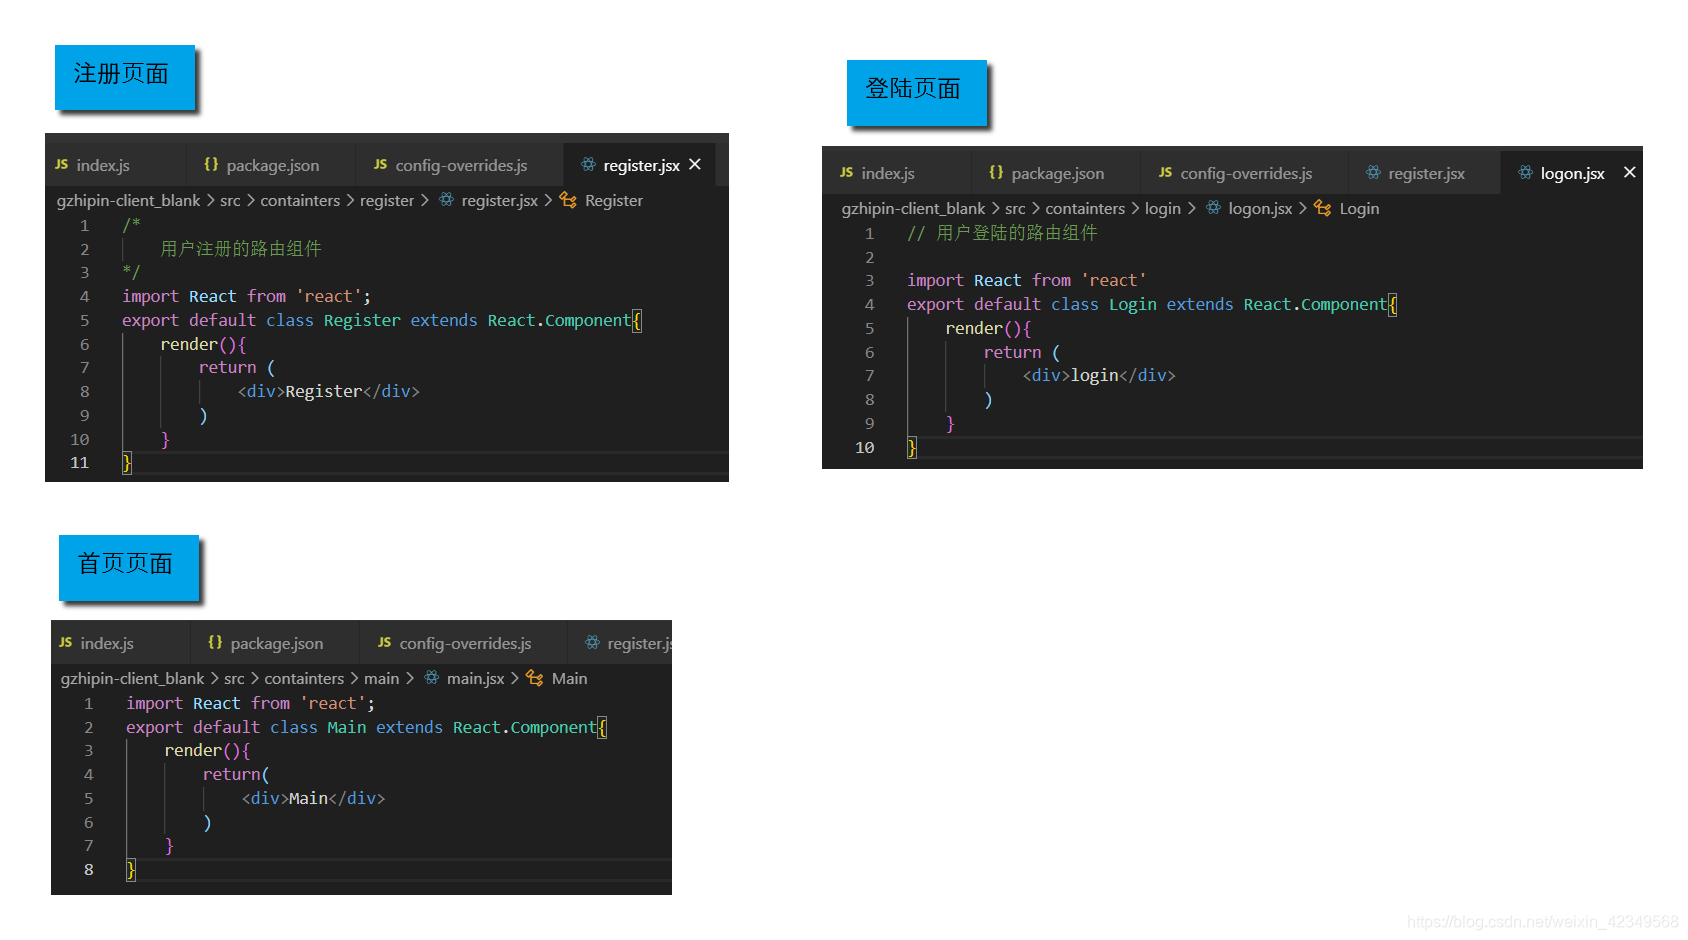
Task: Select logon.jsx breadcrumb file name
Action: [1260, 209]
